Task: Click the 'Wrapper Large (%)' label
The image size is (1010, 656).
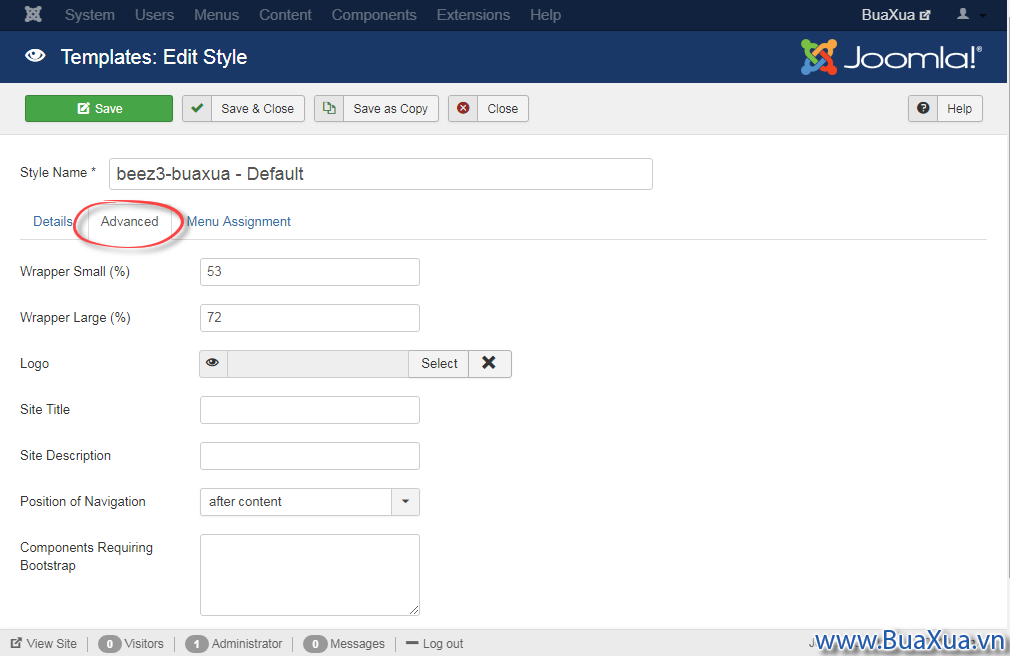Action: click(75, 318)
